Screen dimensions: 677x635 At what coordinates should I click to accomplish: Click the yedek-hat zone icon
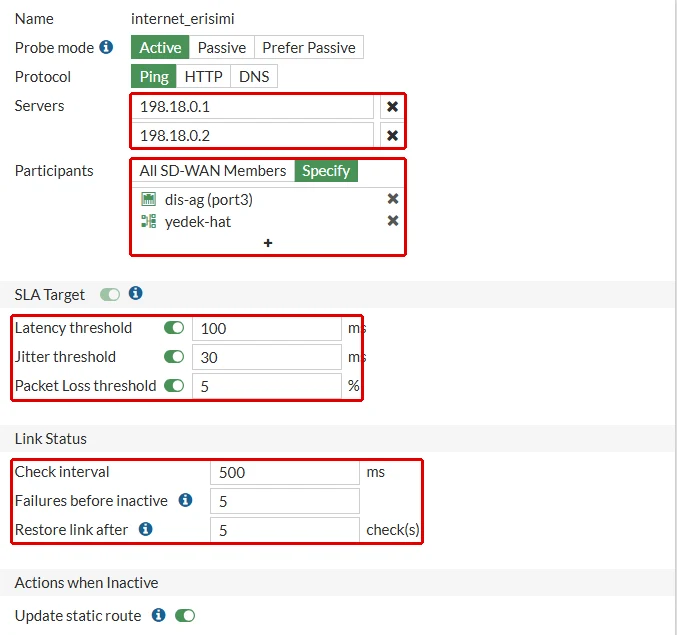(149, 221)
